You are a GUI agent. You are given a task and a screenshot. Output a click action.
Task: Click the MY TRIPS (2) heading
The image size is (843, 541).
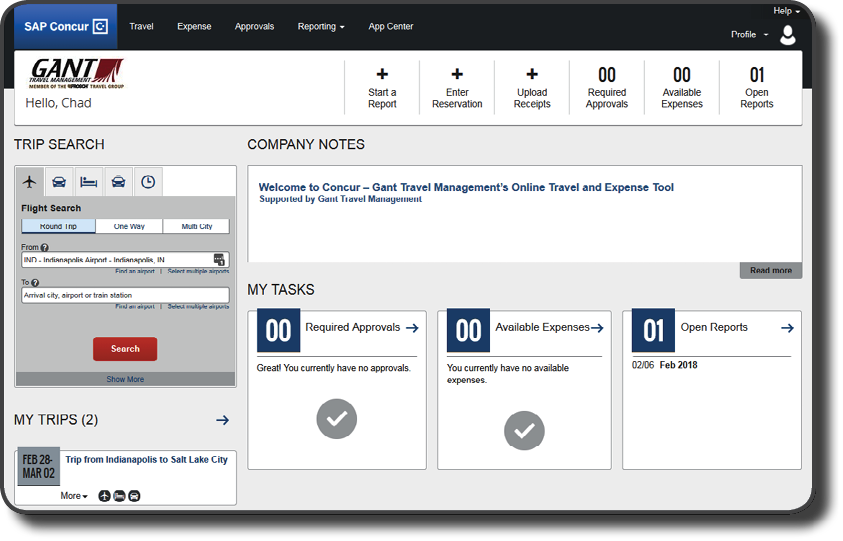(x=56, y=420)
